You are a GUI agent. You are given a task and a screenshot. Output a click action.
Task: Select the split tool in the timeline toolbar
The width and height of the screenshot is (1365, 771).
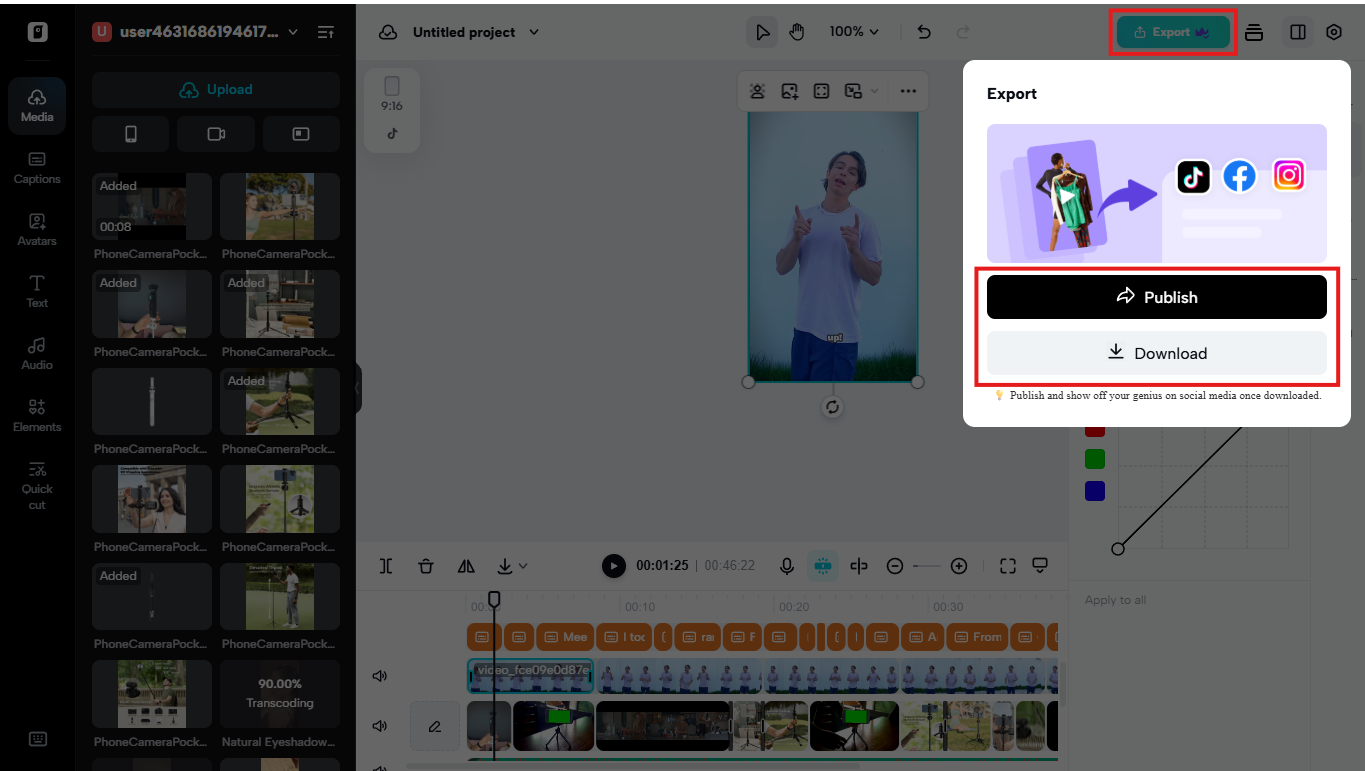[x=386, y=565]
